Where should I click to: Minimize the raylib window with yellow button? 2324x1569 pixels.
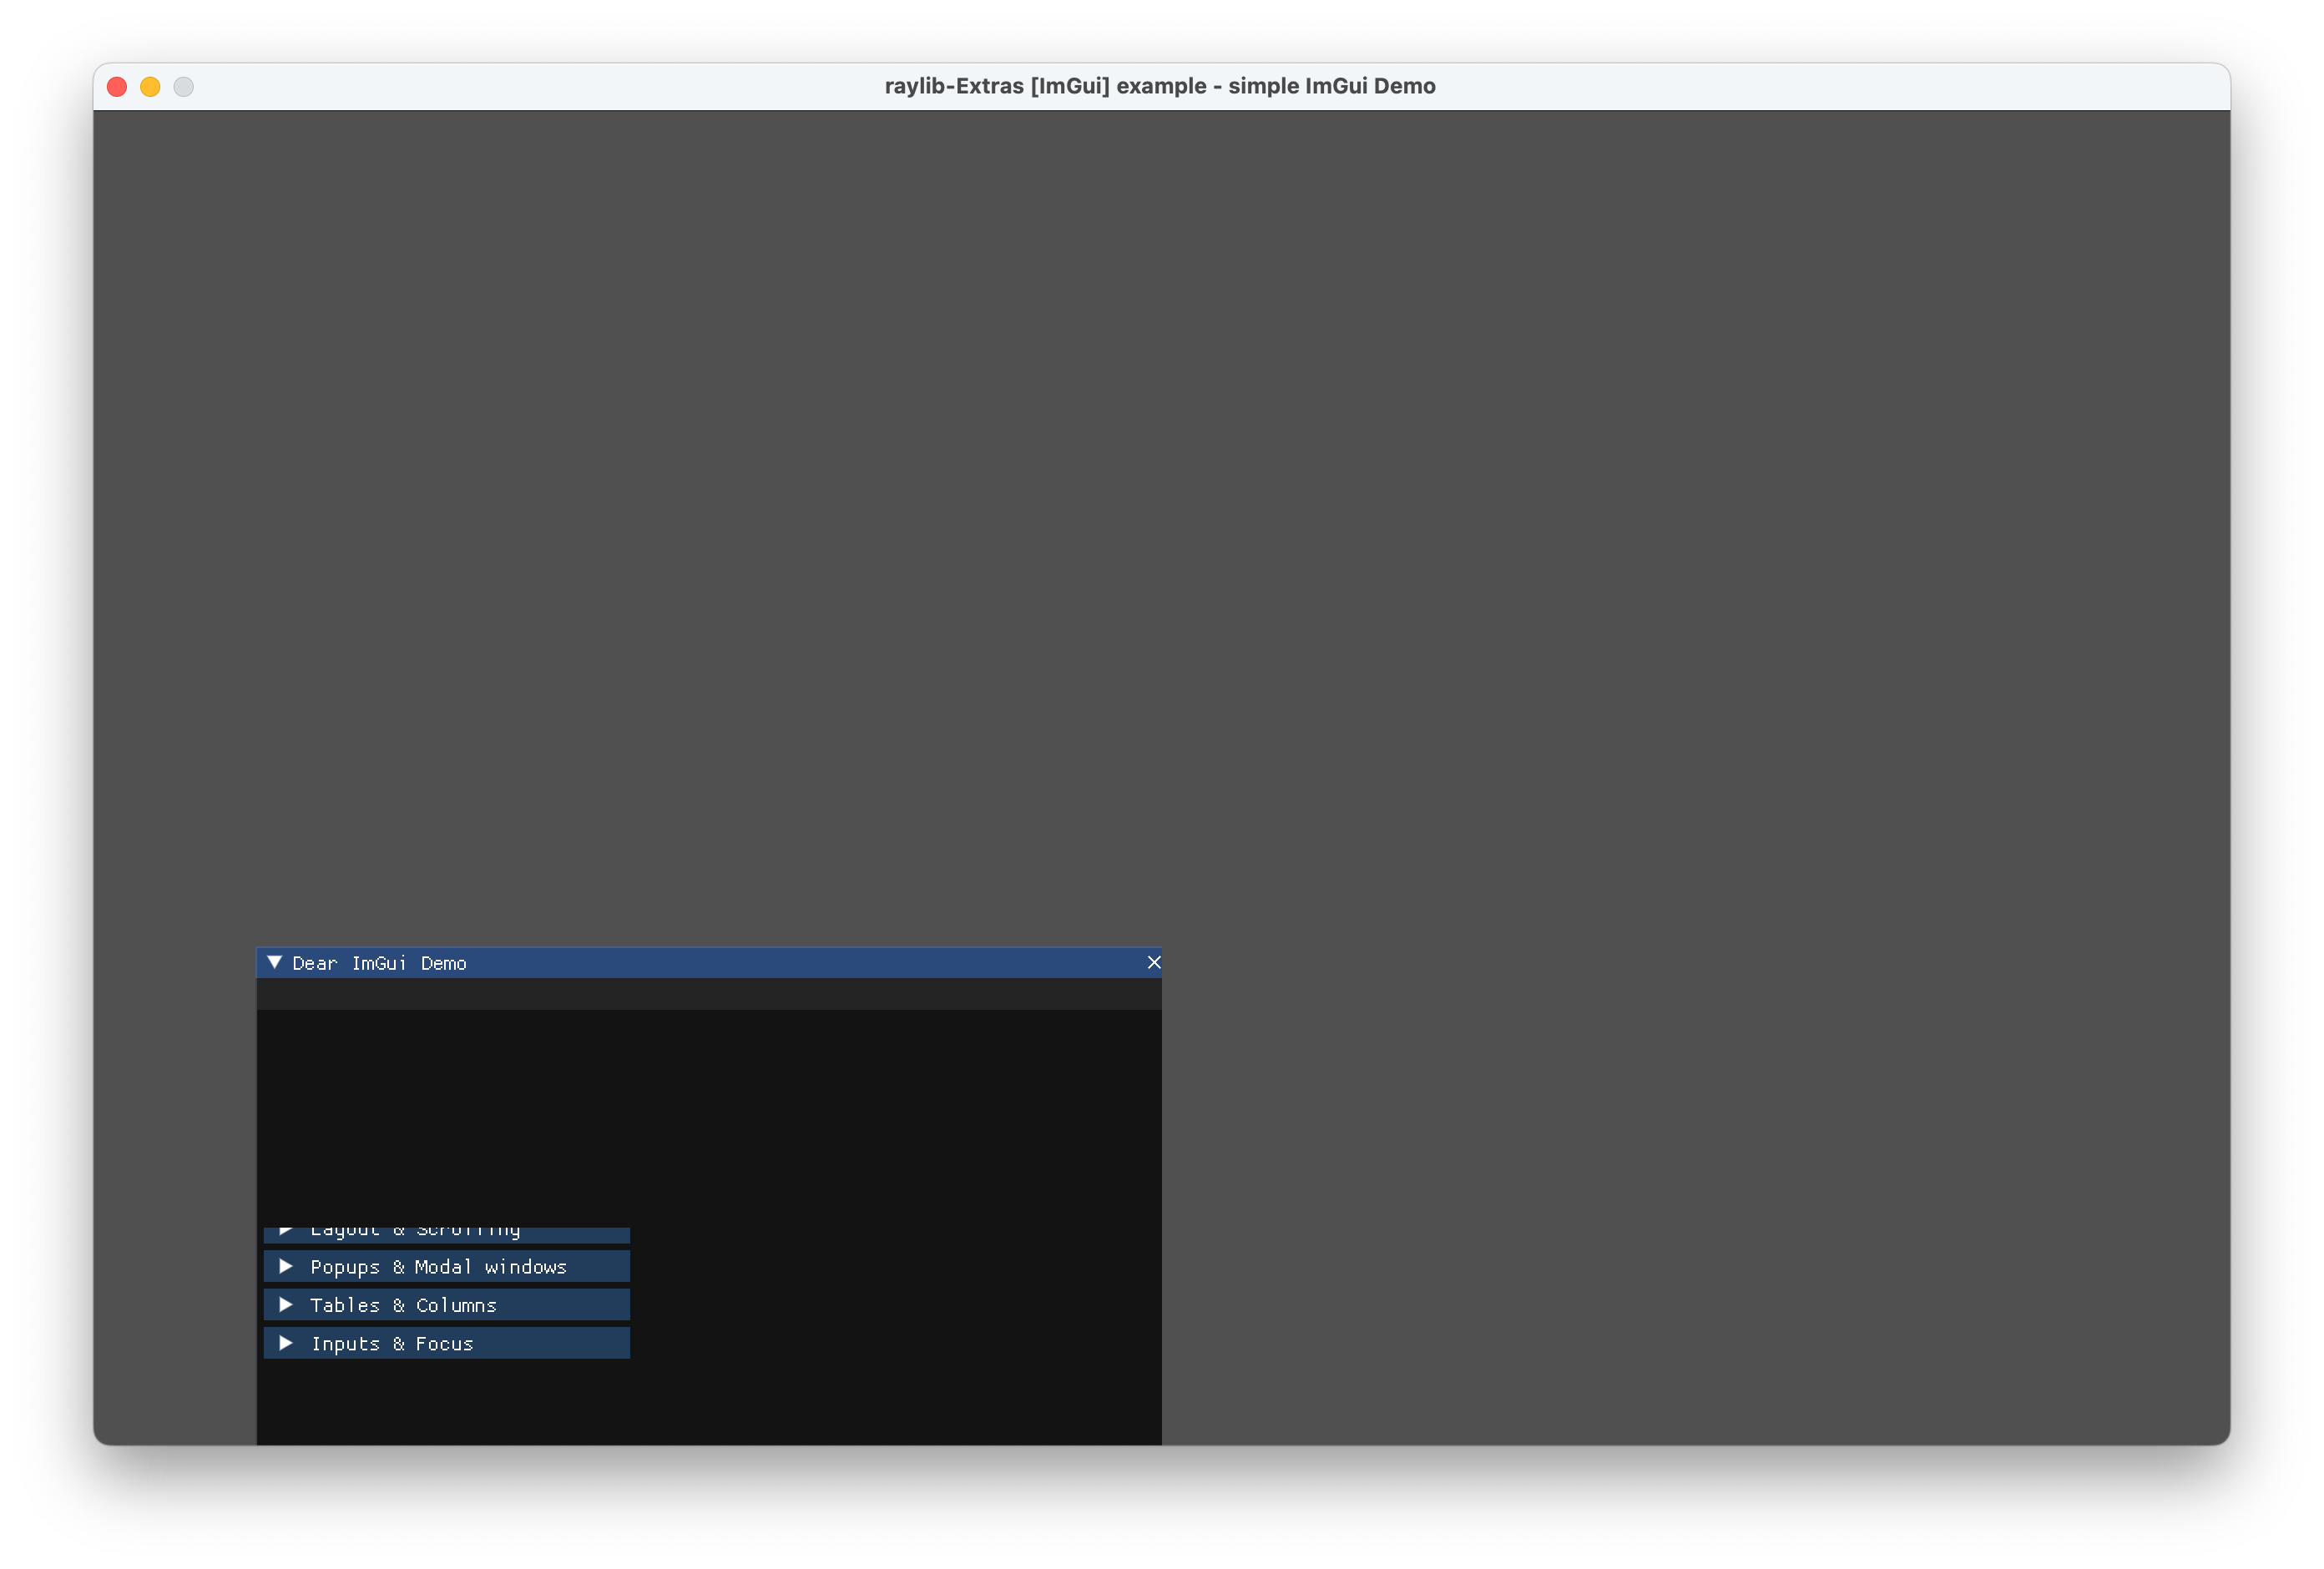click(150, 87)
